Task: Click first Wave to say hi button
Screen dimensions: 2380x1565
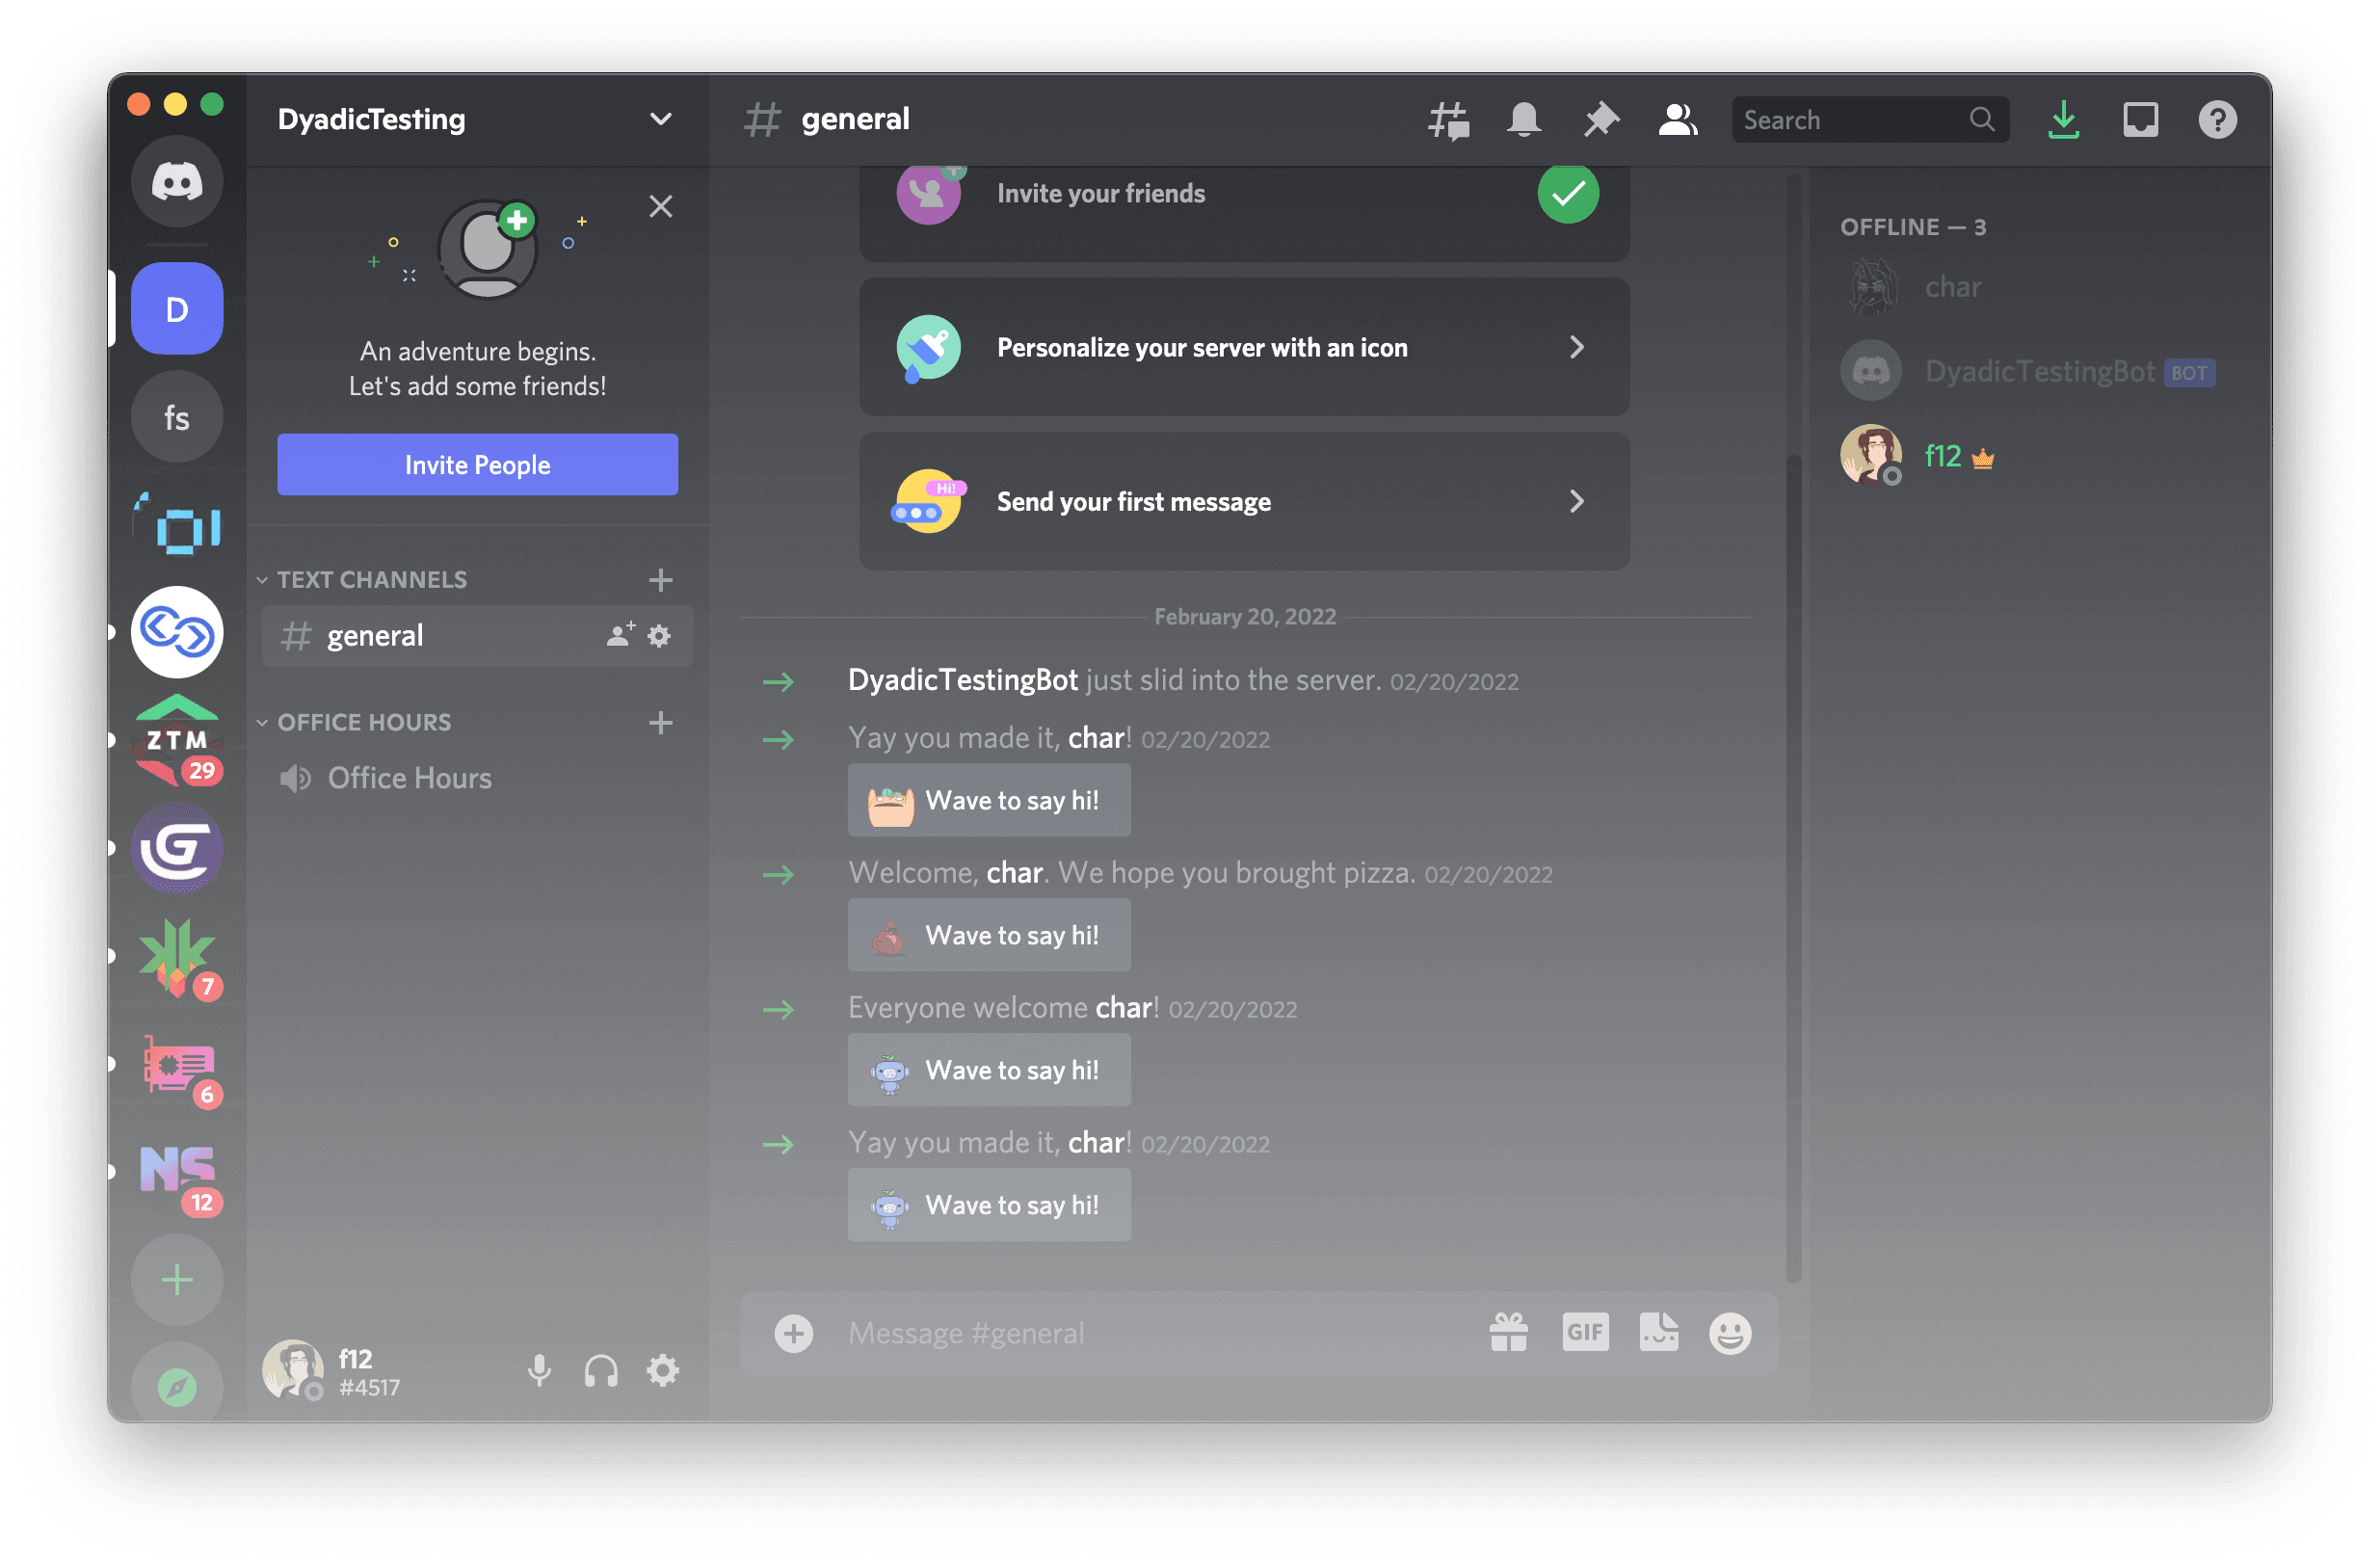Action: coord(990,801)
